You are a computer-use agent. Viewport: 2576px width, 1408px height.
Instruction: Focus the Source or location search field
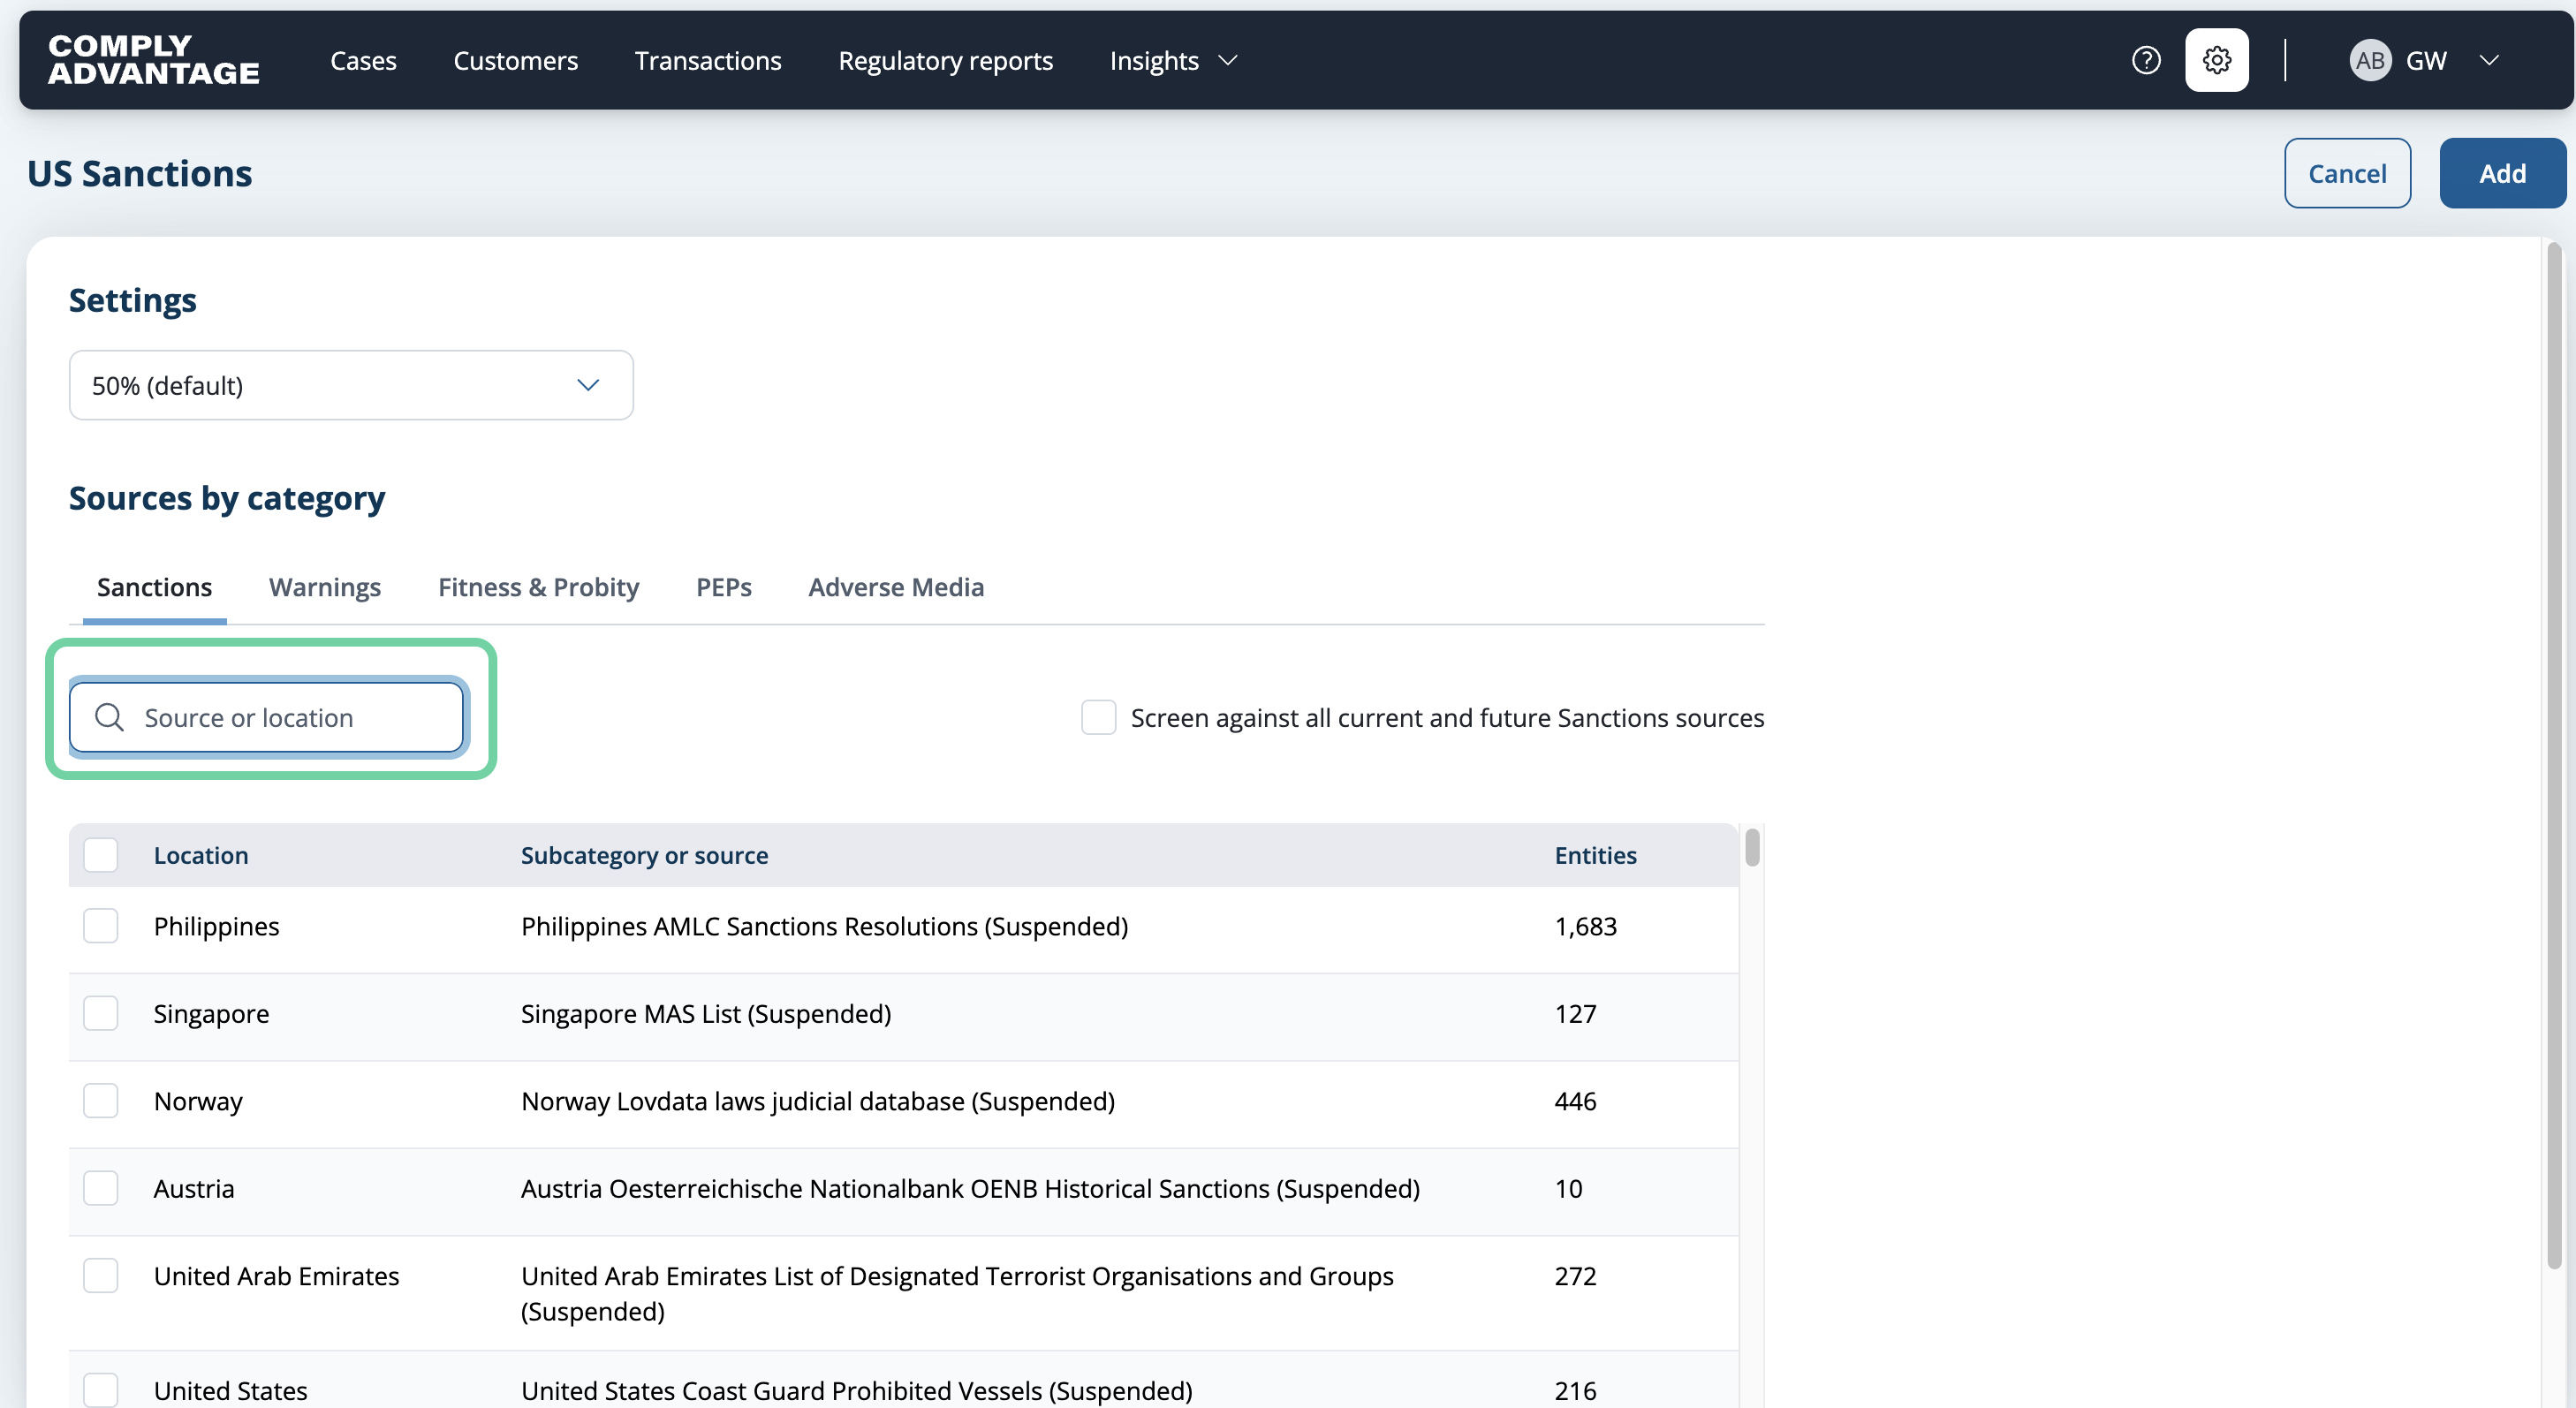pyautogui.click(x=267, y=717)
